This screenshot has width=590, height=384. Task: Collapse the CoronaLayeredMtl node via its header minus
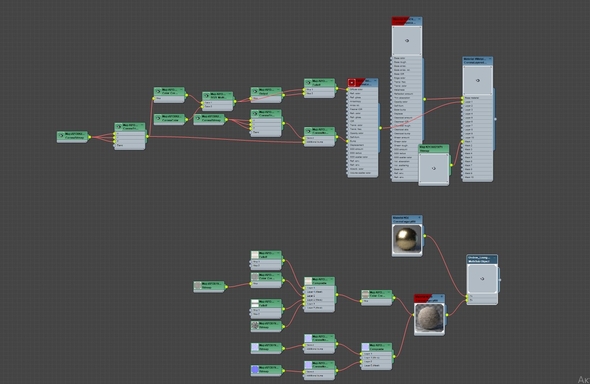click(x=490, y=59)
